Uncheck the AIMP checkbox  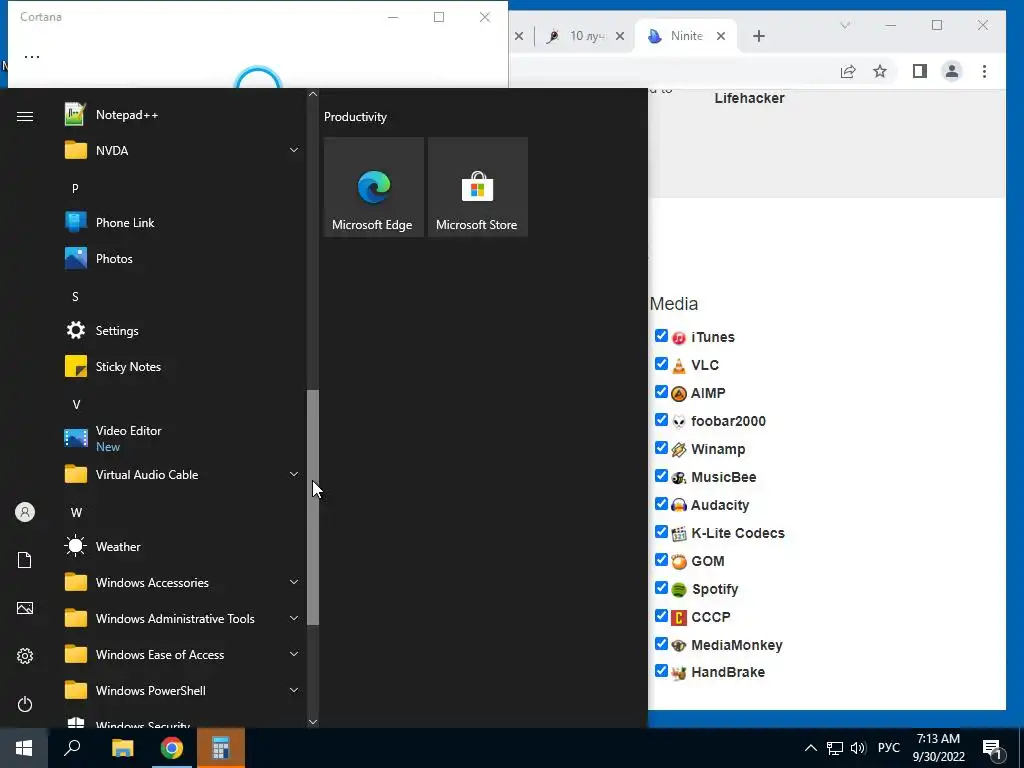point(662,392)
